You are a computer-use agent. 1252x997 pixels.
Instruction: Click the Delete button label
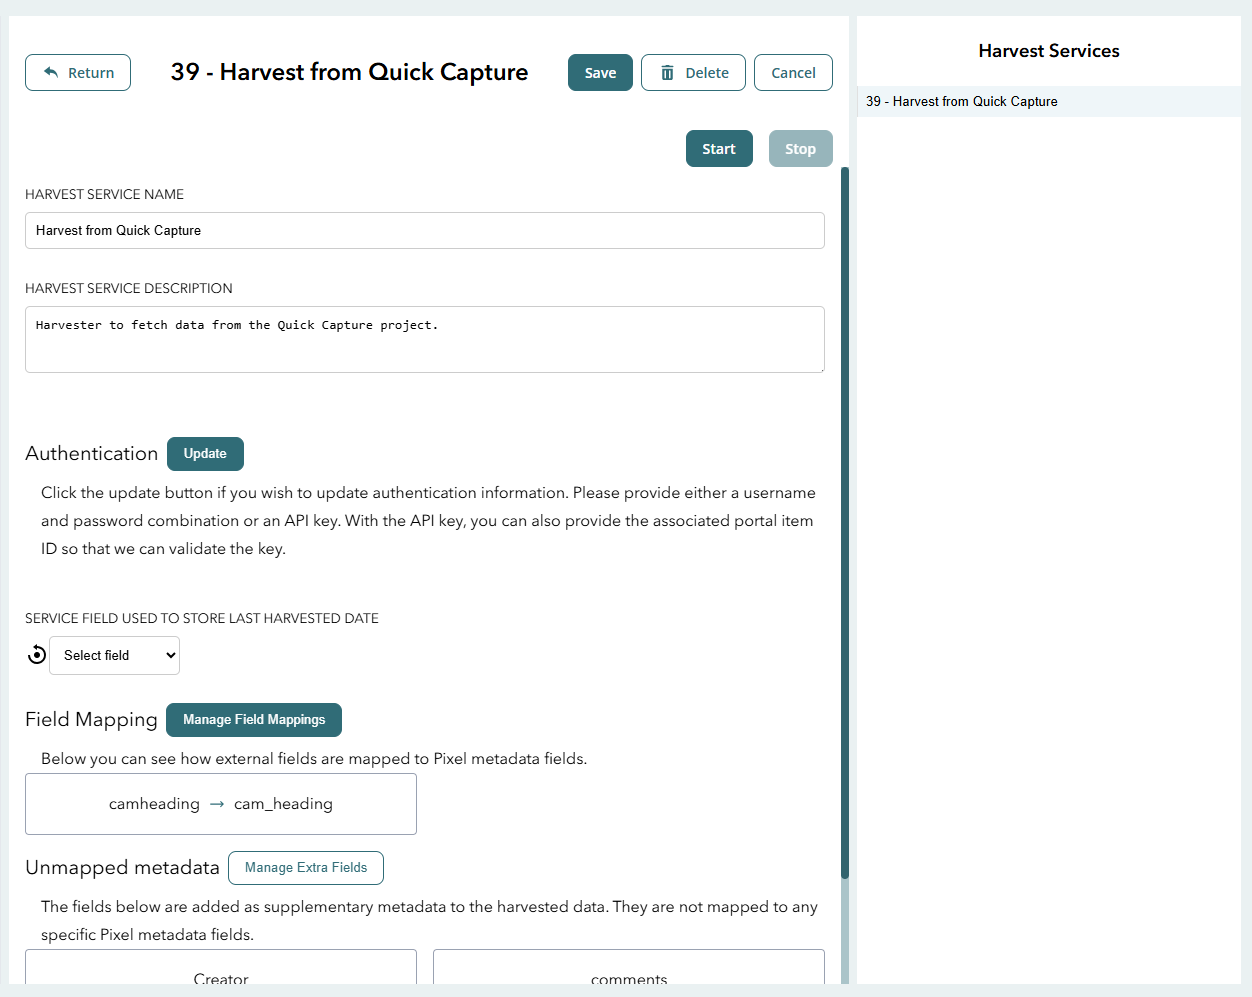(707, 73)
